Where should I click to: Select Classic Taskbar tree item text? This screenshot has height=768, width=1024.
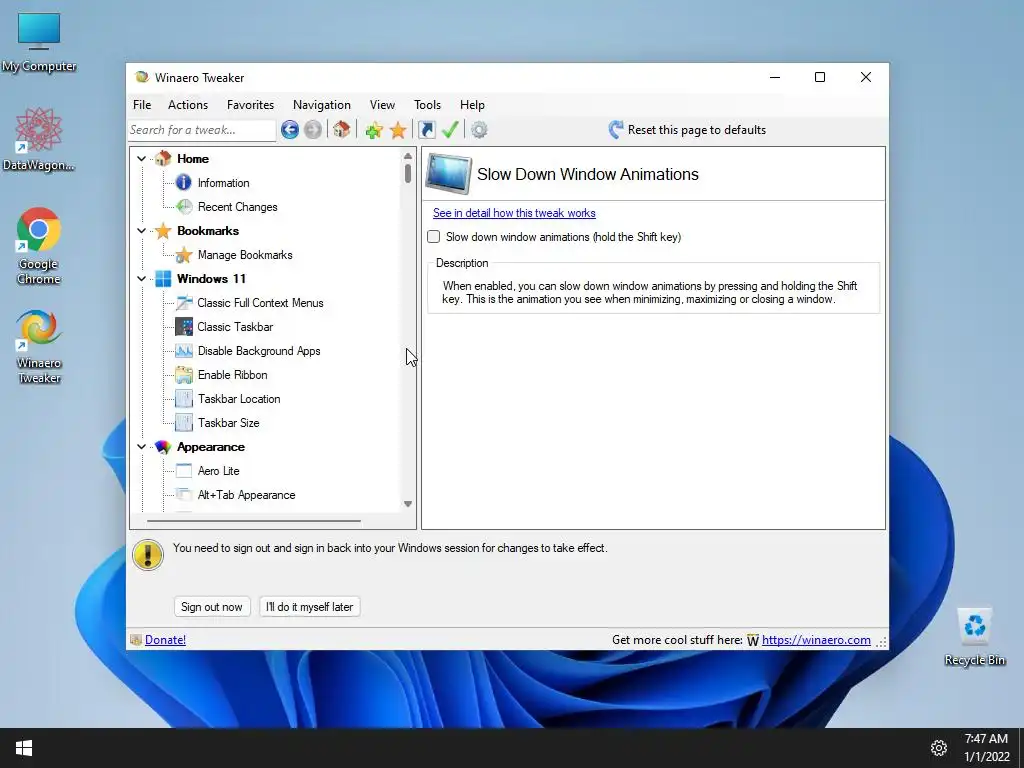click(235, 327)
